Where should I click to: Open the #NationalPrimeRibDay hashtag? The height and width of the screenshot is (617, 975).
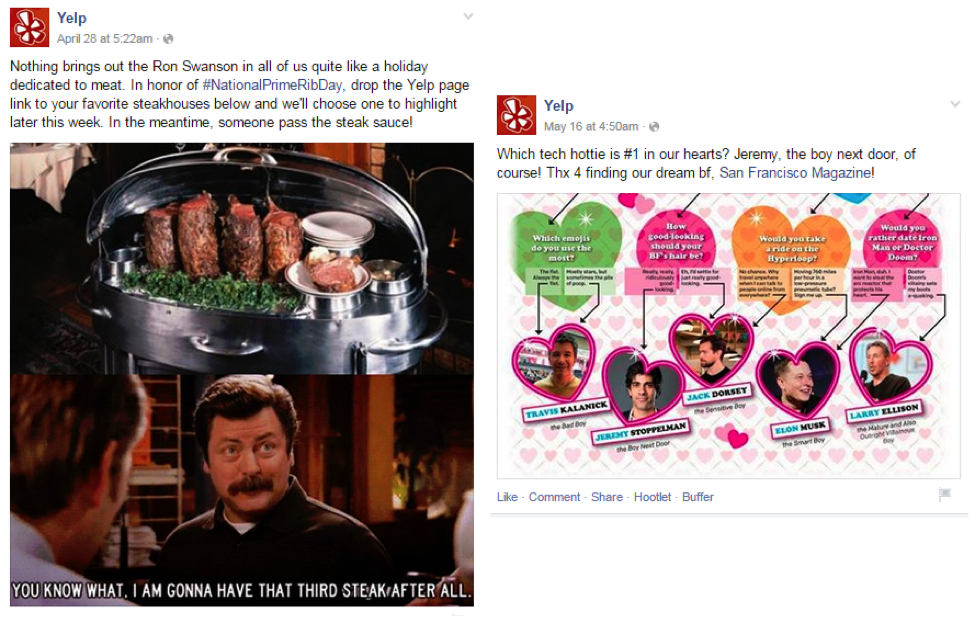pyautogui.click(x=272, y=85)
